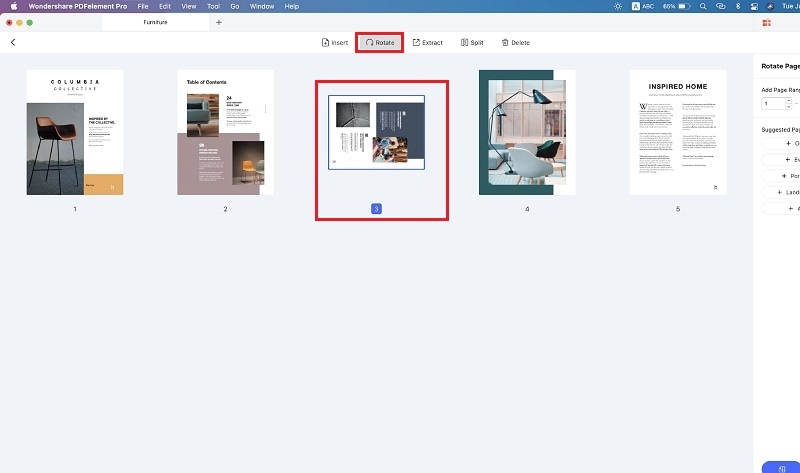Open the Split document tool
The height and width of the screenshot is (473, 800).
pyautogui.click(x=472, y=42)
